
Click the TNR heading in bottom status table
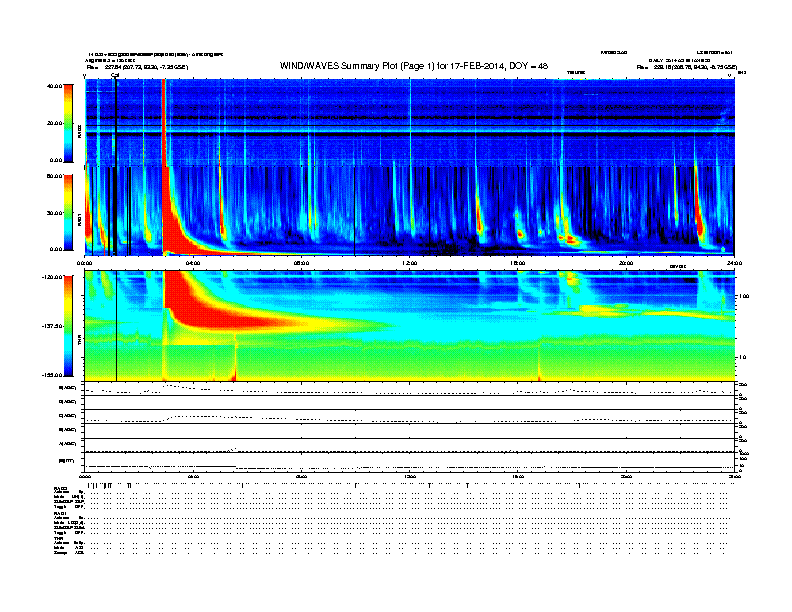(58, 538)
